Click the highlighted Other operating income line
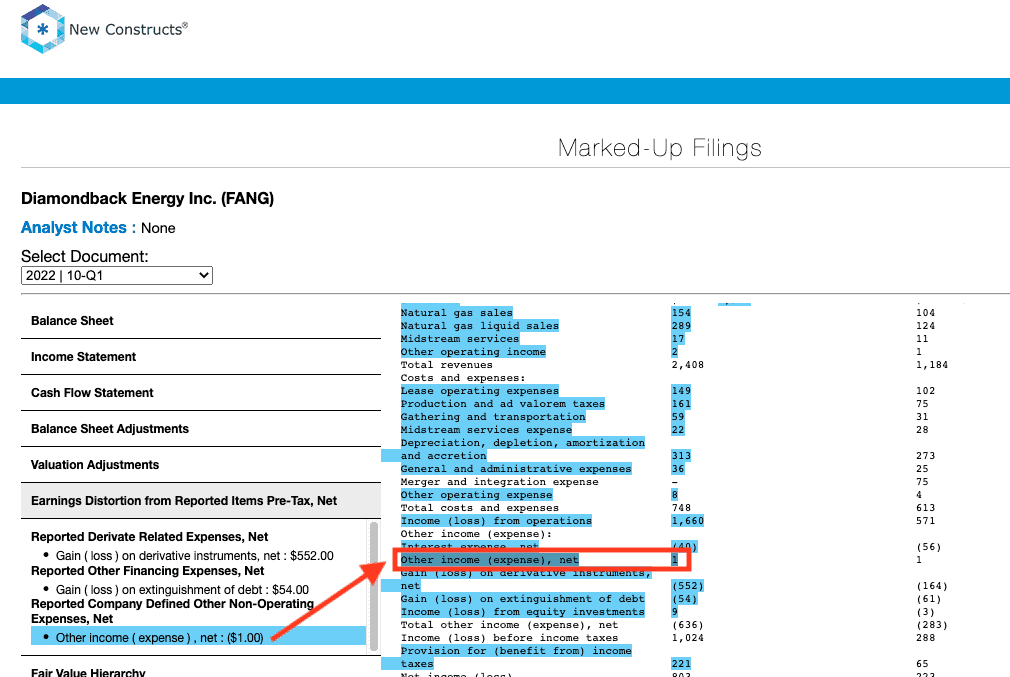This screenshot has height=677, width=1010. click(x=473, y=352)
